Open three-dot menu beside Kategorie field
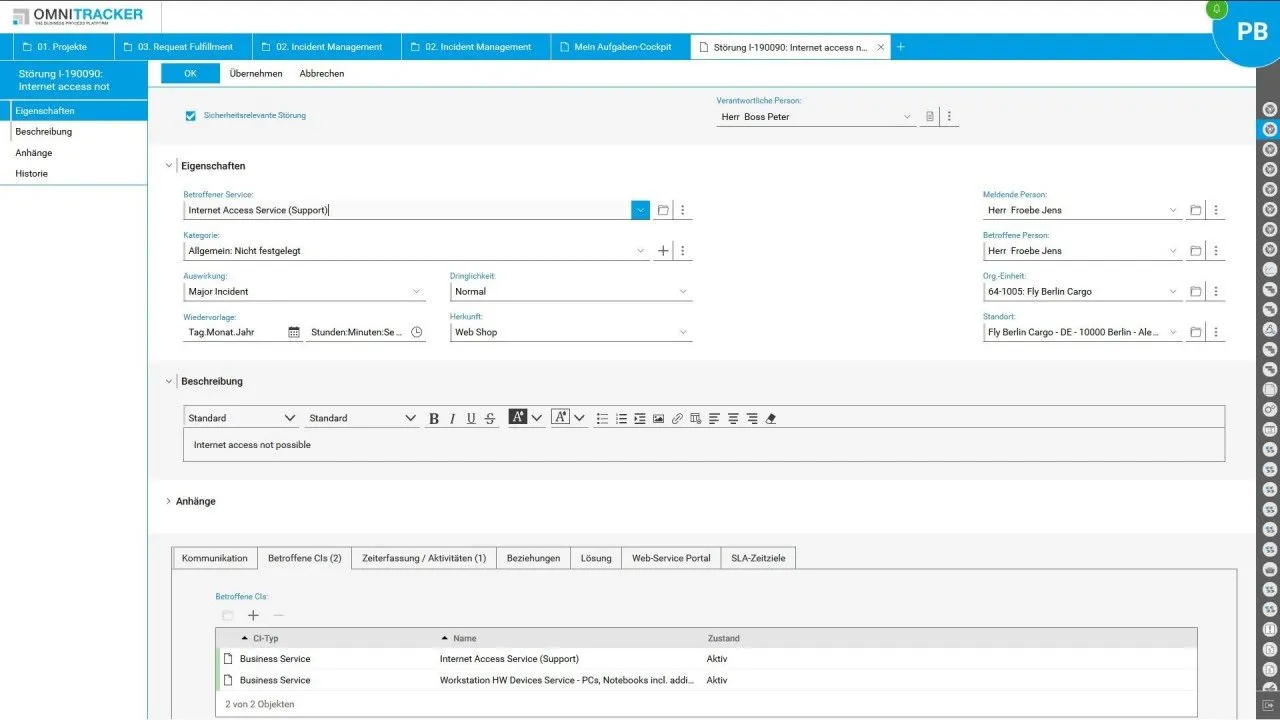The height and width of the screenshot is (720, 1280). pos(683,251)
